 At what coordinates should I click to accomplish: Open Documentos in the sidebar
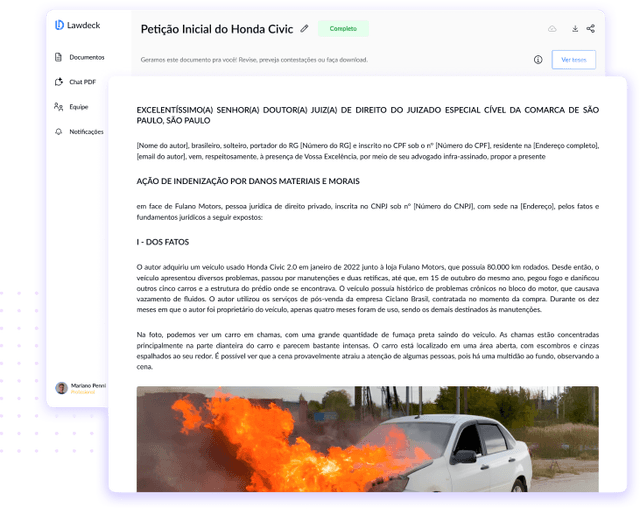click(80, 57)
